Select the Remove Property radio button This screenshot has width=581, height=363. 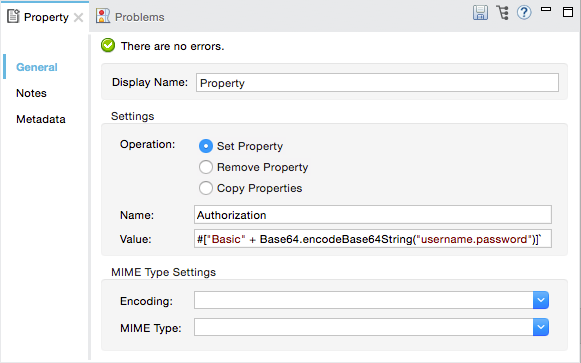coord(206,167)
